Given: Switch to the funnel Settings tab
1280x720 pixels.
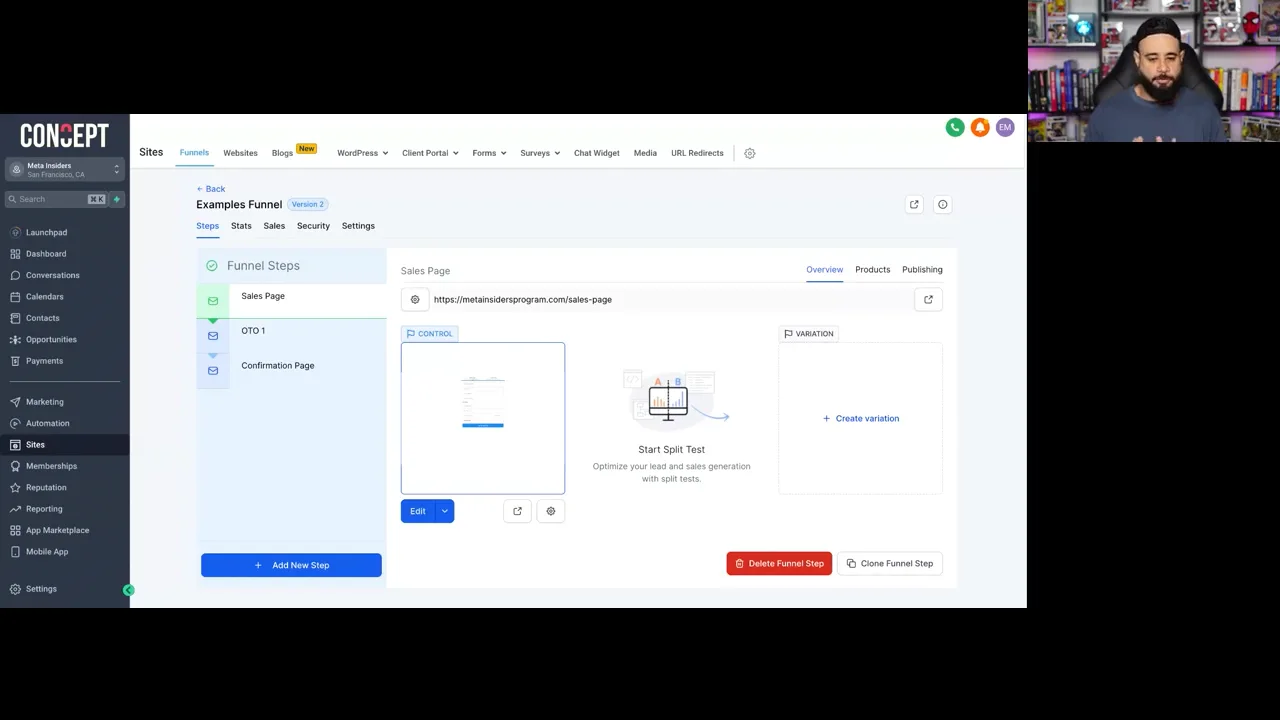Looking at the screenshot, I should 358,226.
